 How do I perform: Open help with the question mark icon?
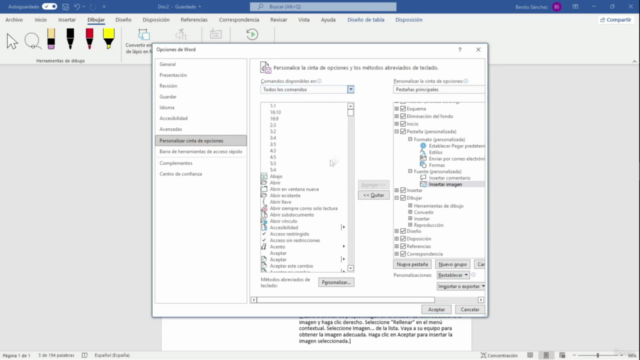pos(460,49)
